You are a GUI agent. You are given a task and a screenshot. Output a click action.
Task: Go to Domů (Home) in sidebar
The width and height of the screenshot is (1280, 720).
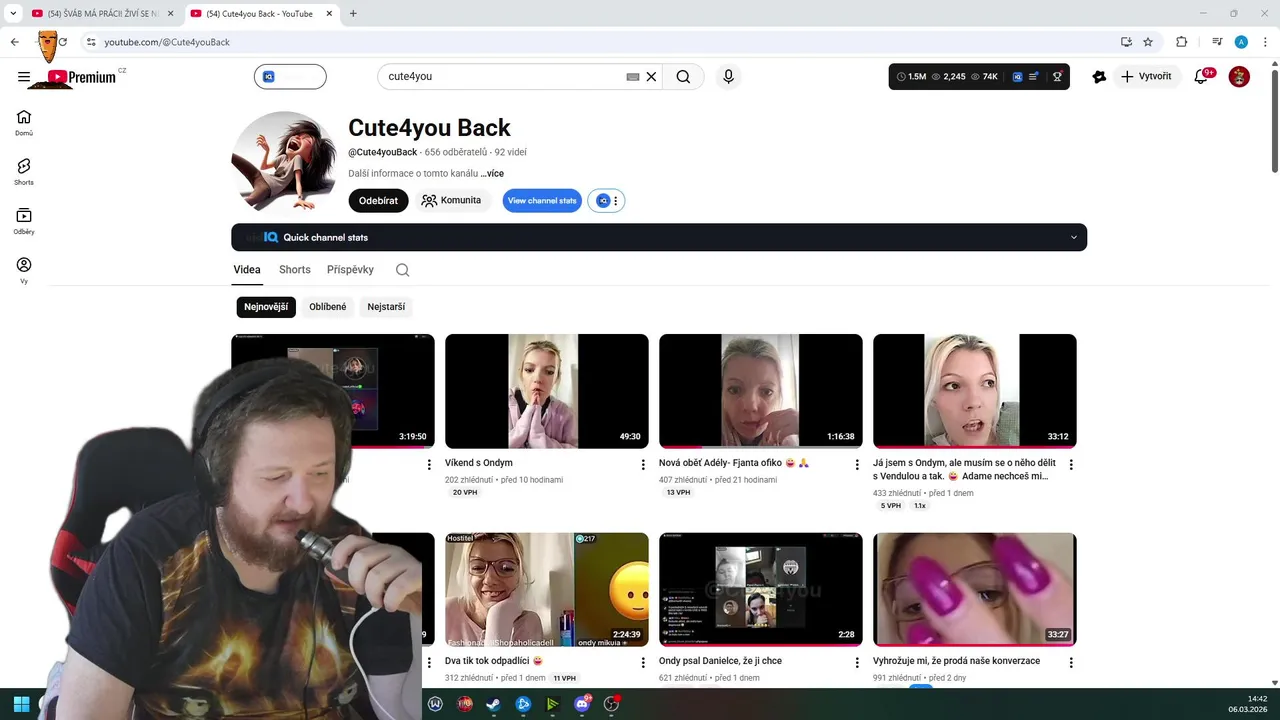pos(24,122)
